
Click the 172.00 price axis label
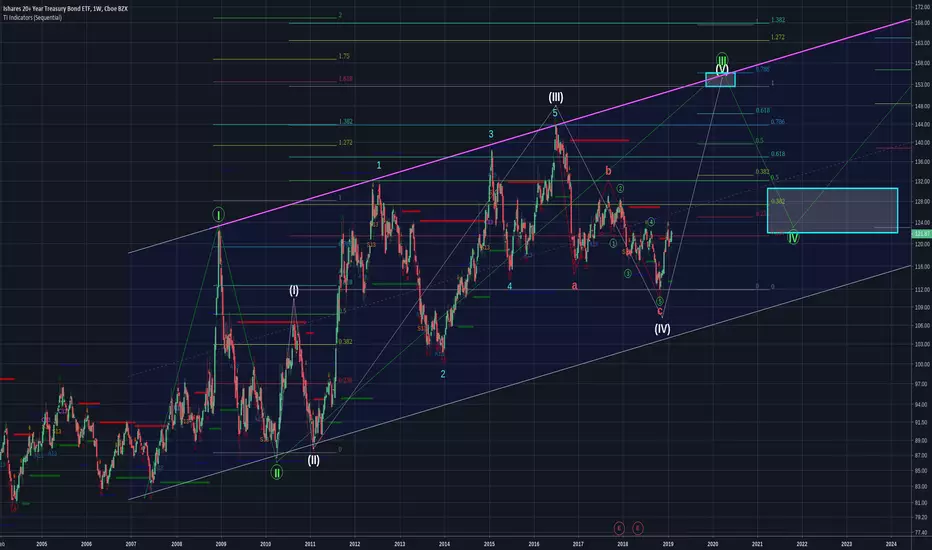pyautogui.click(x=922, y=6)
